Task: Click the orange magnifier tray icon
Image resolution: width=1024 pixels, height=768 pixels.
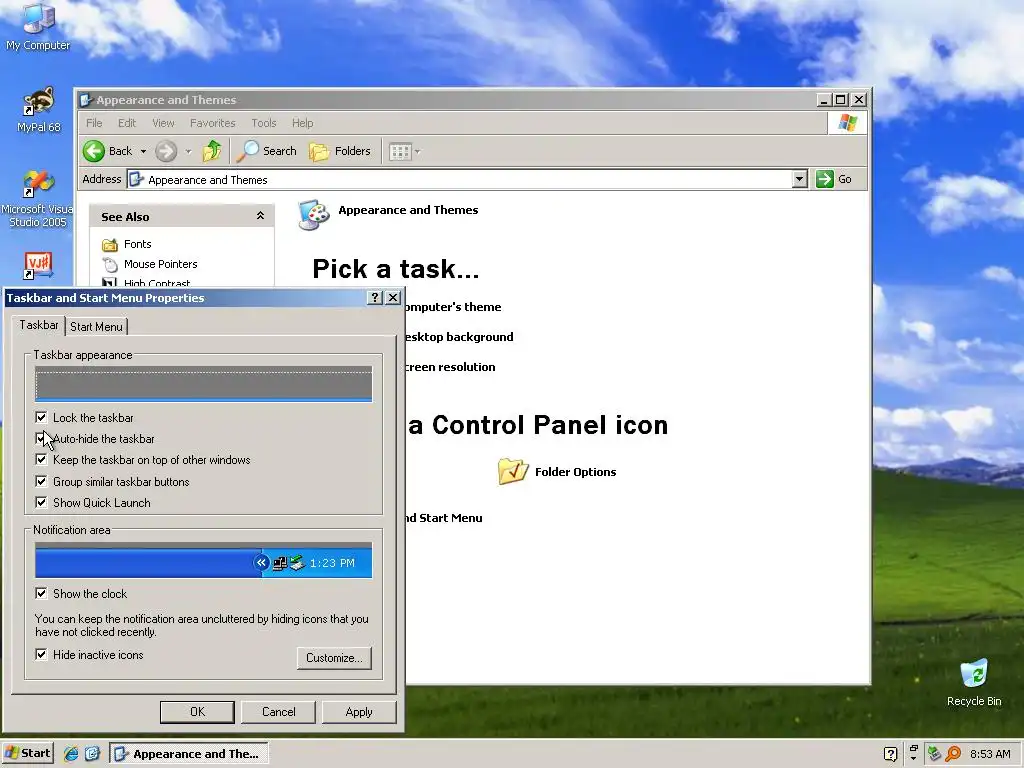Action: tap(953, 754)
